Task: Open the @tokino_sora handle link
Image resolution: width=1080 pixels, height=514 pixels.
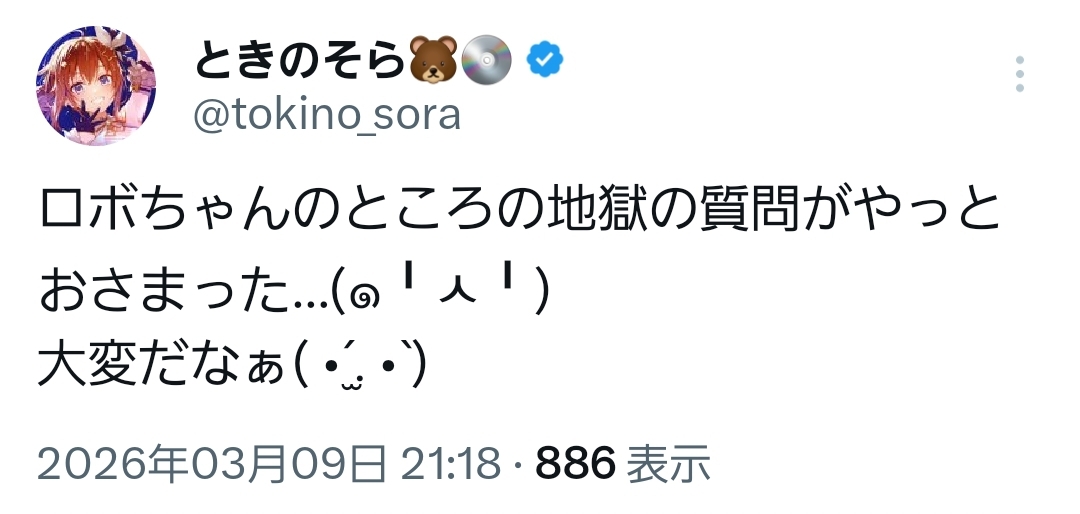Action: click(x=326, y=116)
